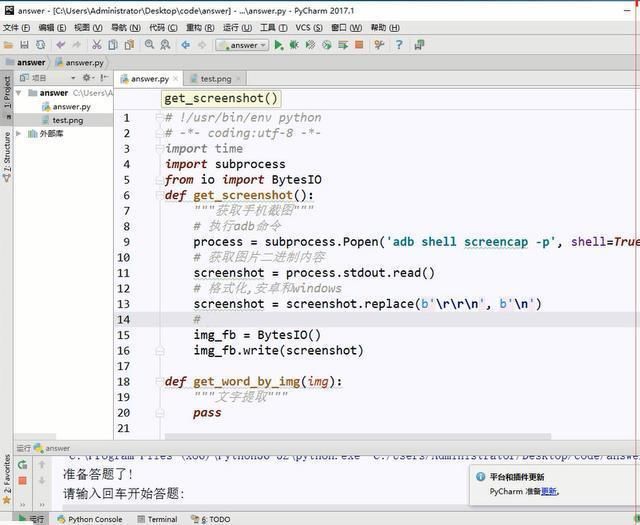Close the test.png editor tab
The width and height of the screenshot is (640, 525).
(238, 78)
